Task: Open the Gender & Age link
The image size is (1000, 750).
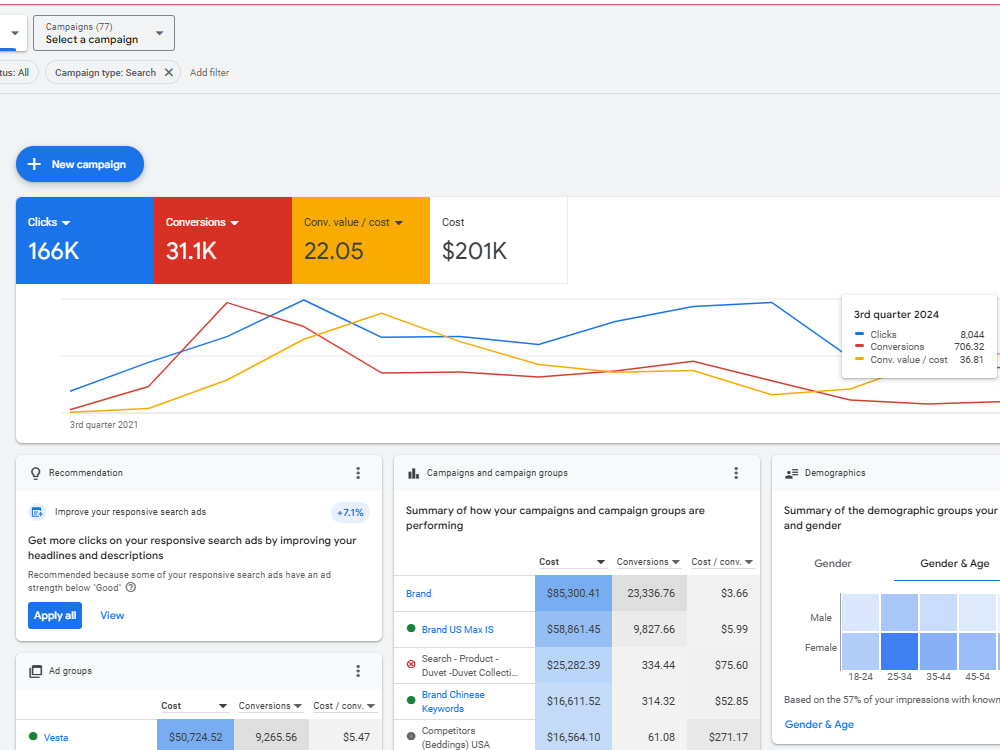Action: coord(819,724)
